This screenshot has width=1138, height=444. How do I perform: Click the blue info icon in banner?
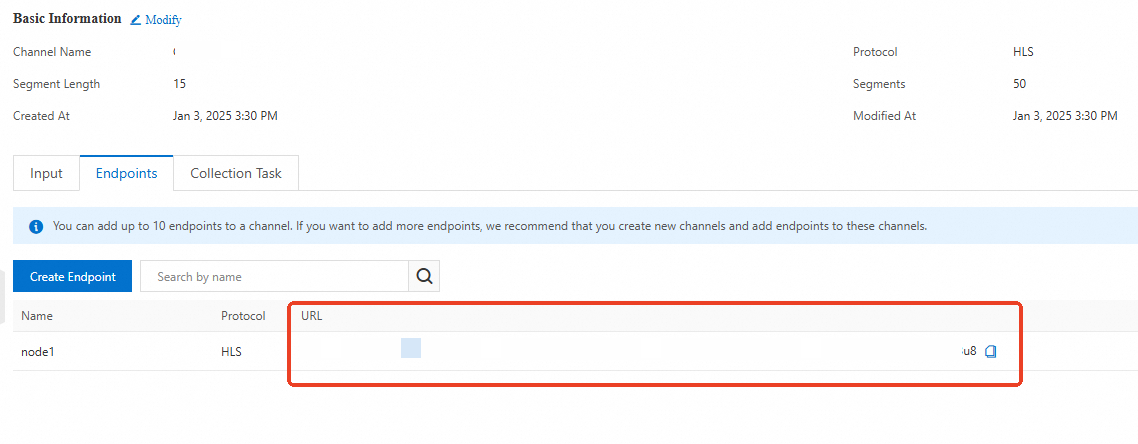[x=36, y=226]
